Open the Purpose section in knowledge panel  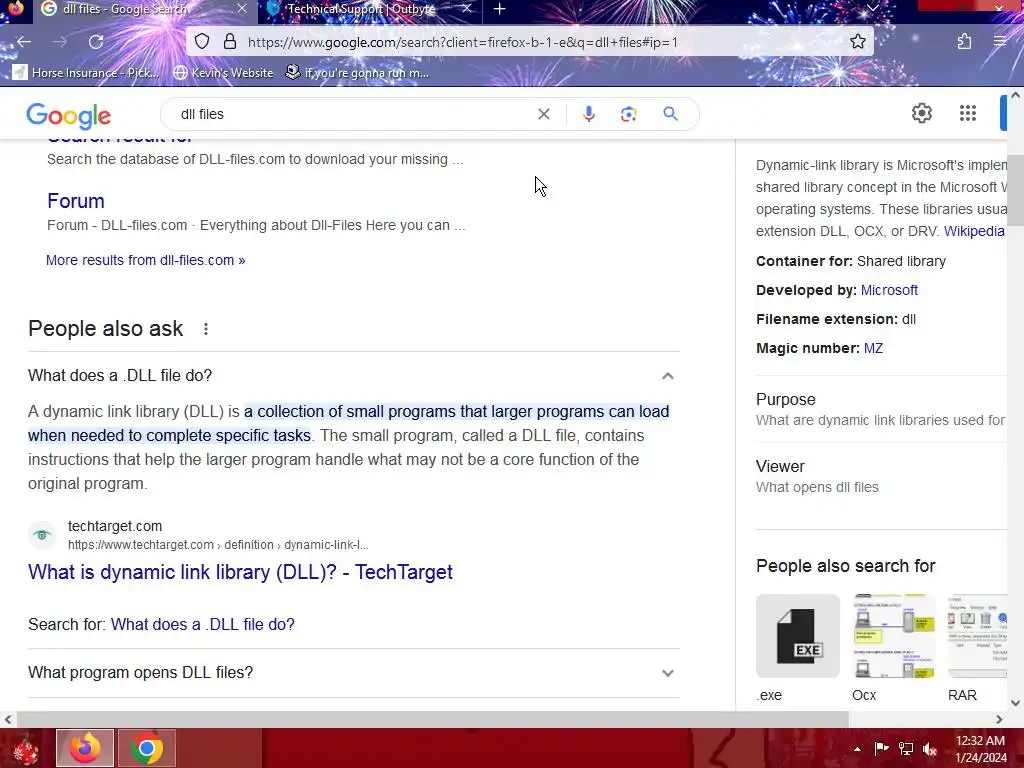click(880, 409)
